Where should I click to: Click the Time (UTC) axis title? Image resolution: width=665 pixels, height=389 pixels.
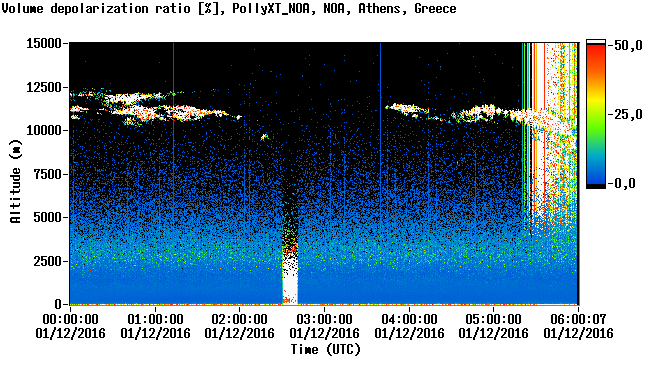[x=325, y=350]
